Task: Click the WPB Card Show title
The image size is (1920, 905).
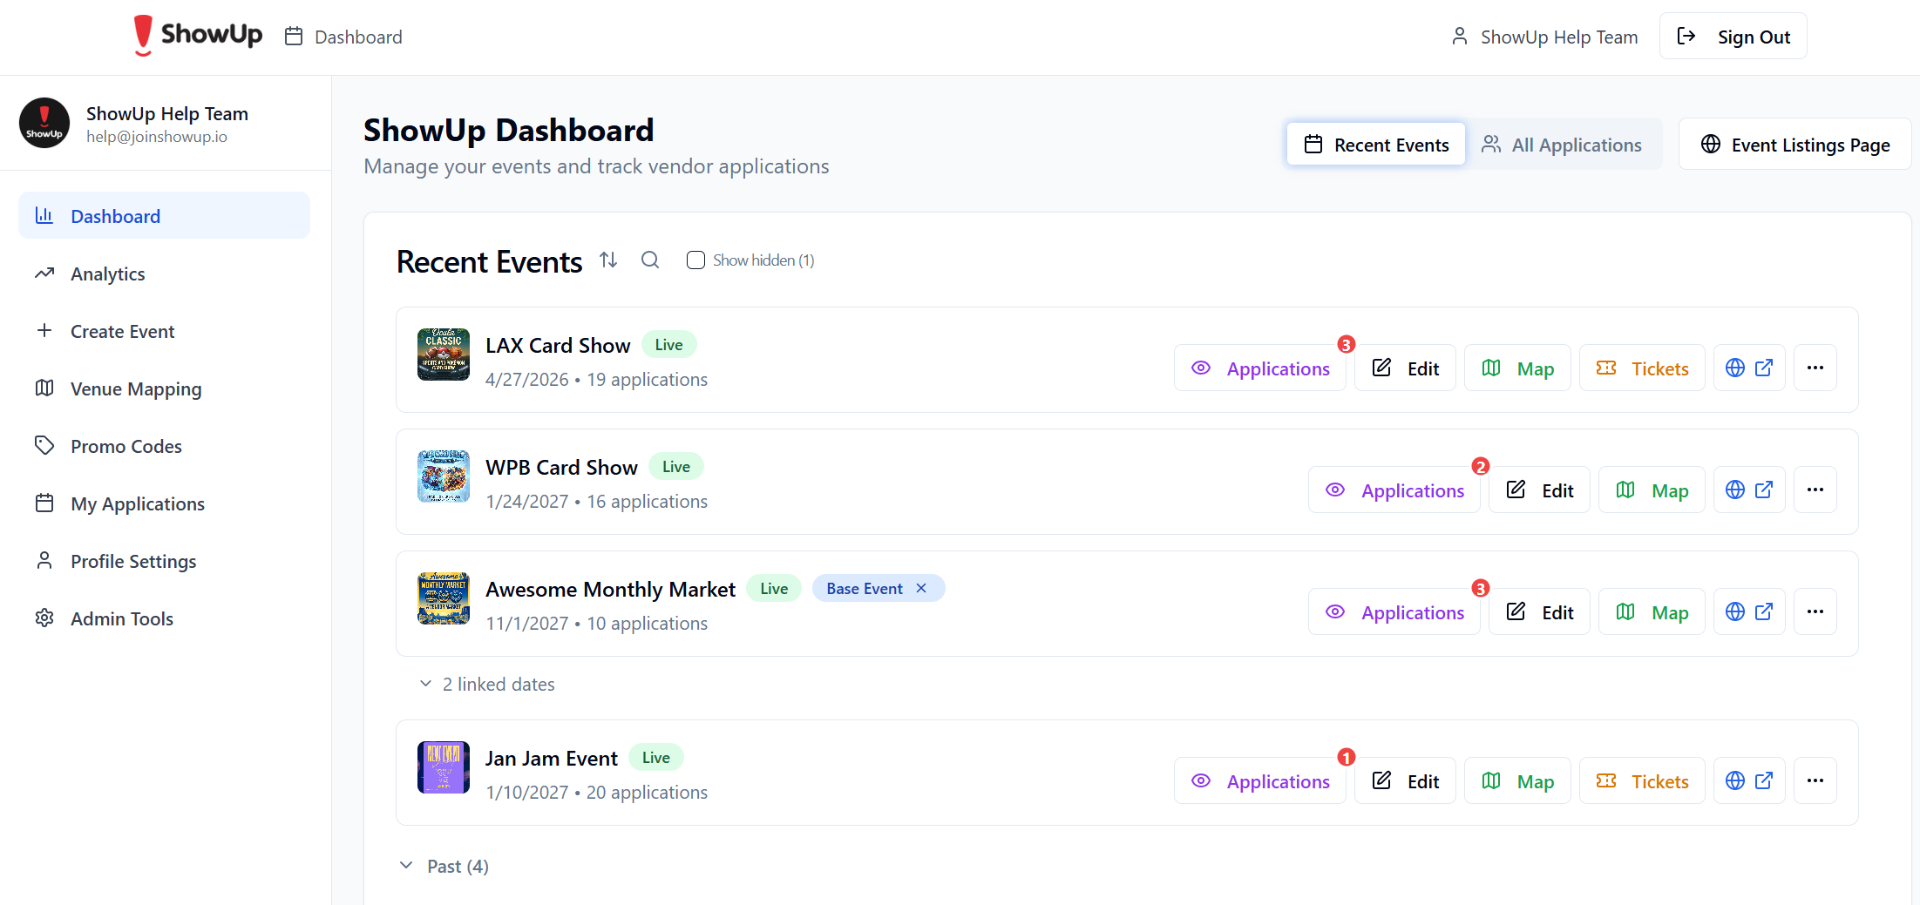Action: (x=561, y=467)
